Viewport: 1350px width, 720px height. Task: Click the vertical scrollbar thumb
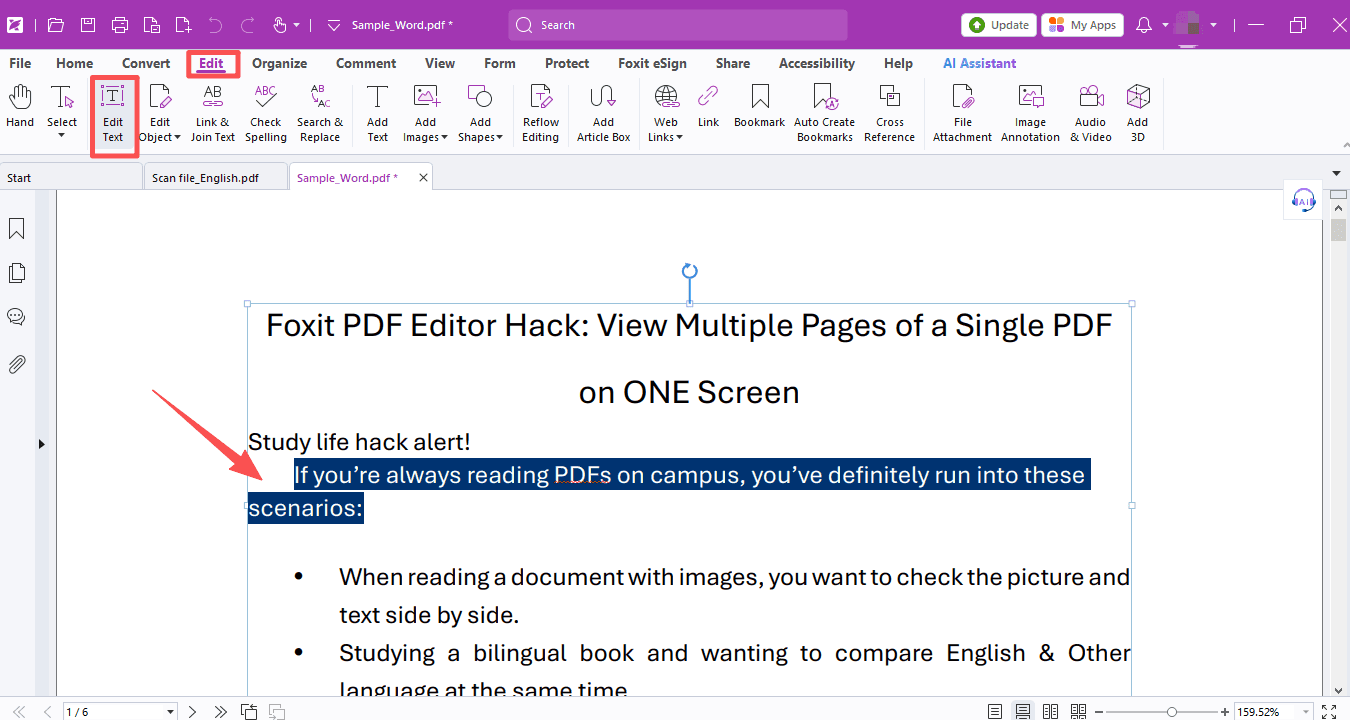pyautogui.click(x=1338, y=230)
